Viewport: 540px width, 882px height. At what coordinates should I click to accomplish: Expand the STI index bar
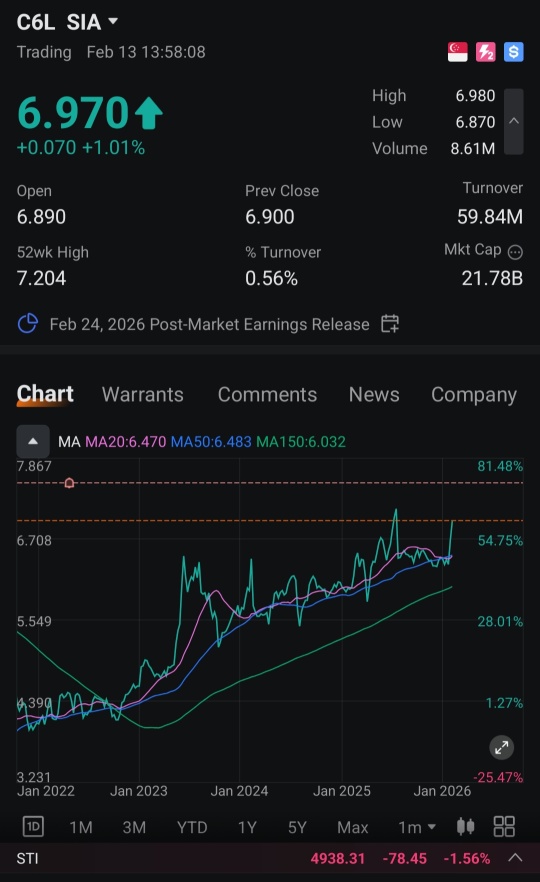click(x=515, y=858)
